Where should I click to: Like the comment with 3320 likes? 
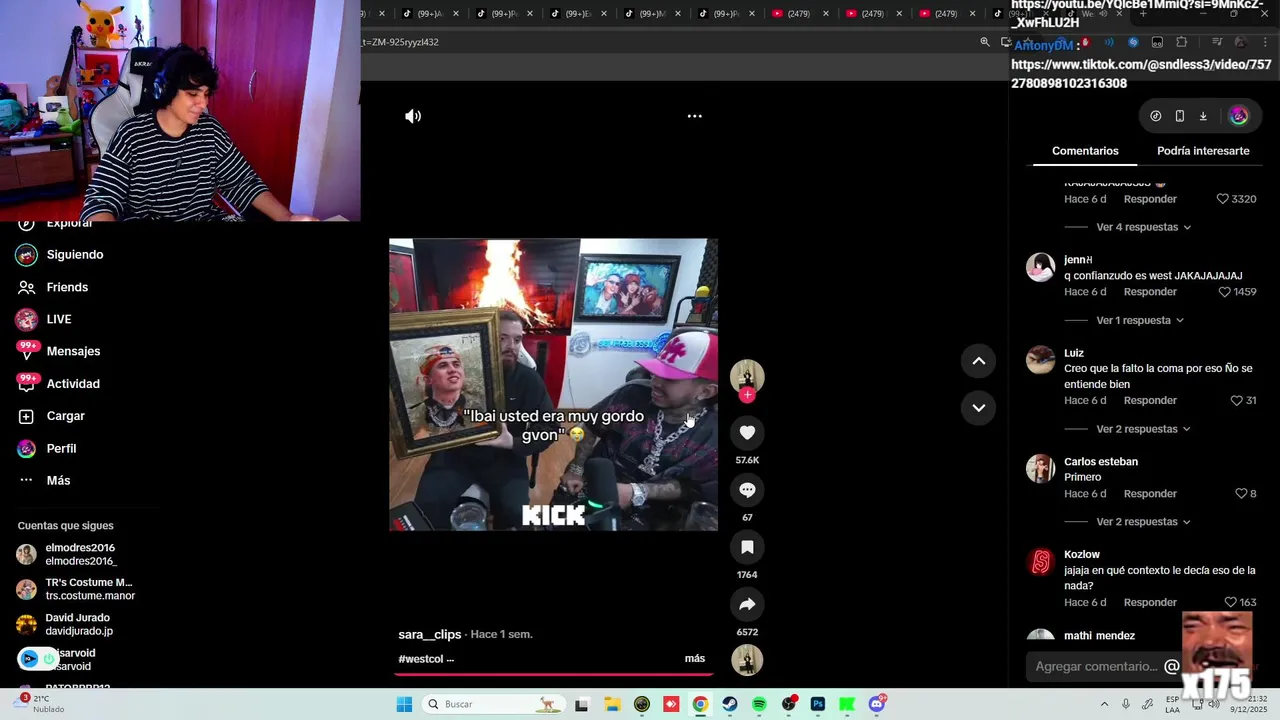coord(1222,199)
